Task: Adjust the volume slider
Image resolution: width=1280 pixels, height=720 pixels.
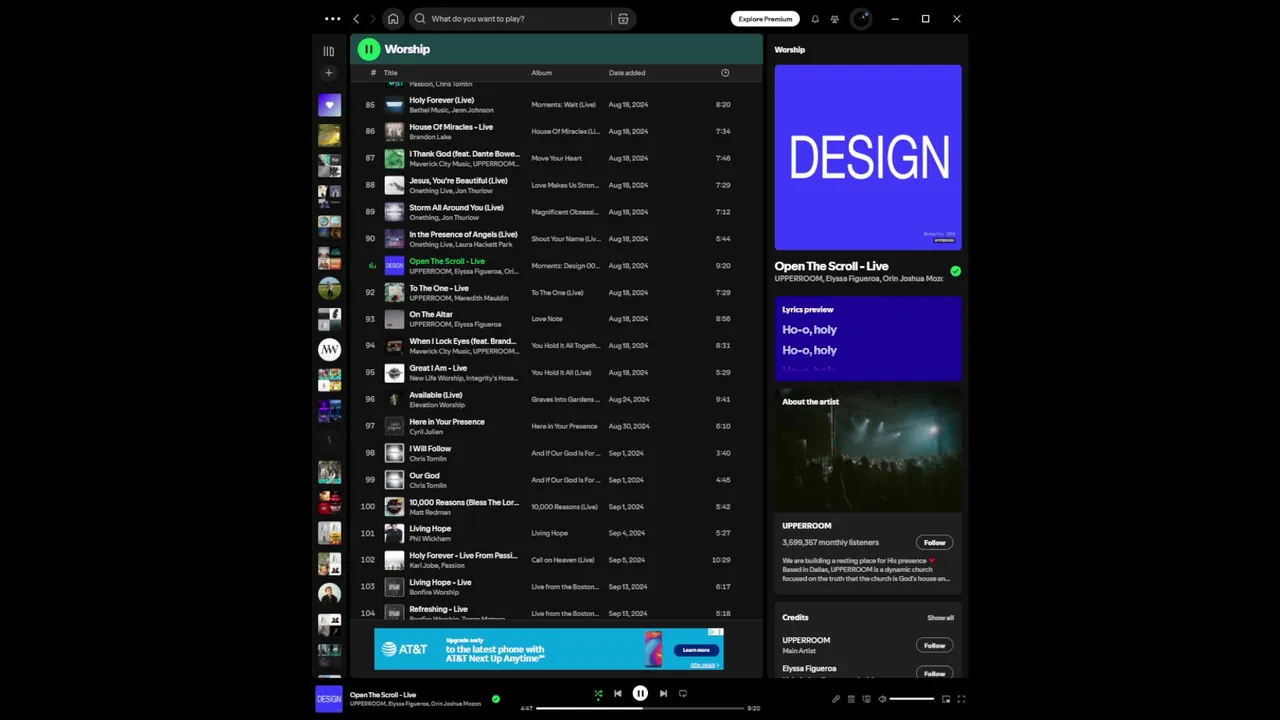Action: [912, 699]
